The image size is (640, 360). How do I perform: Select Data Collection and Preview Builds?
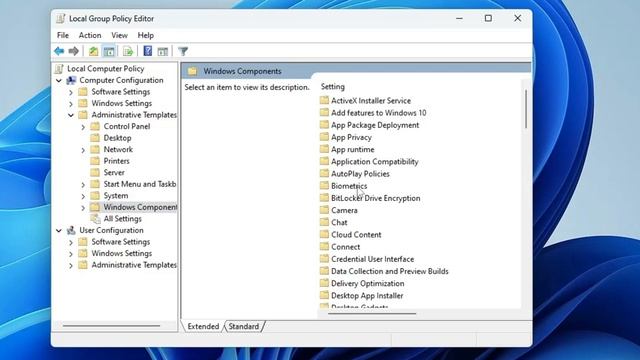point(390,271)
